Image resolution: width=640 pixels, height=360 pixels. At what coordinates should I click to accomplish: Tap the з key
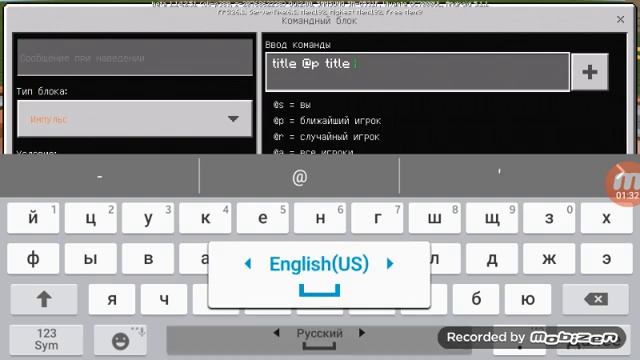(549, 218)
